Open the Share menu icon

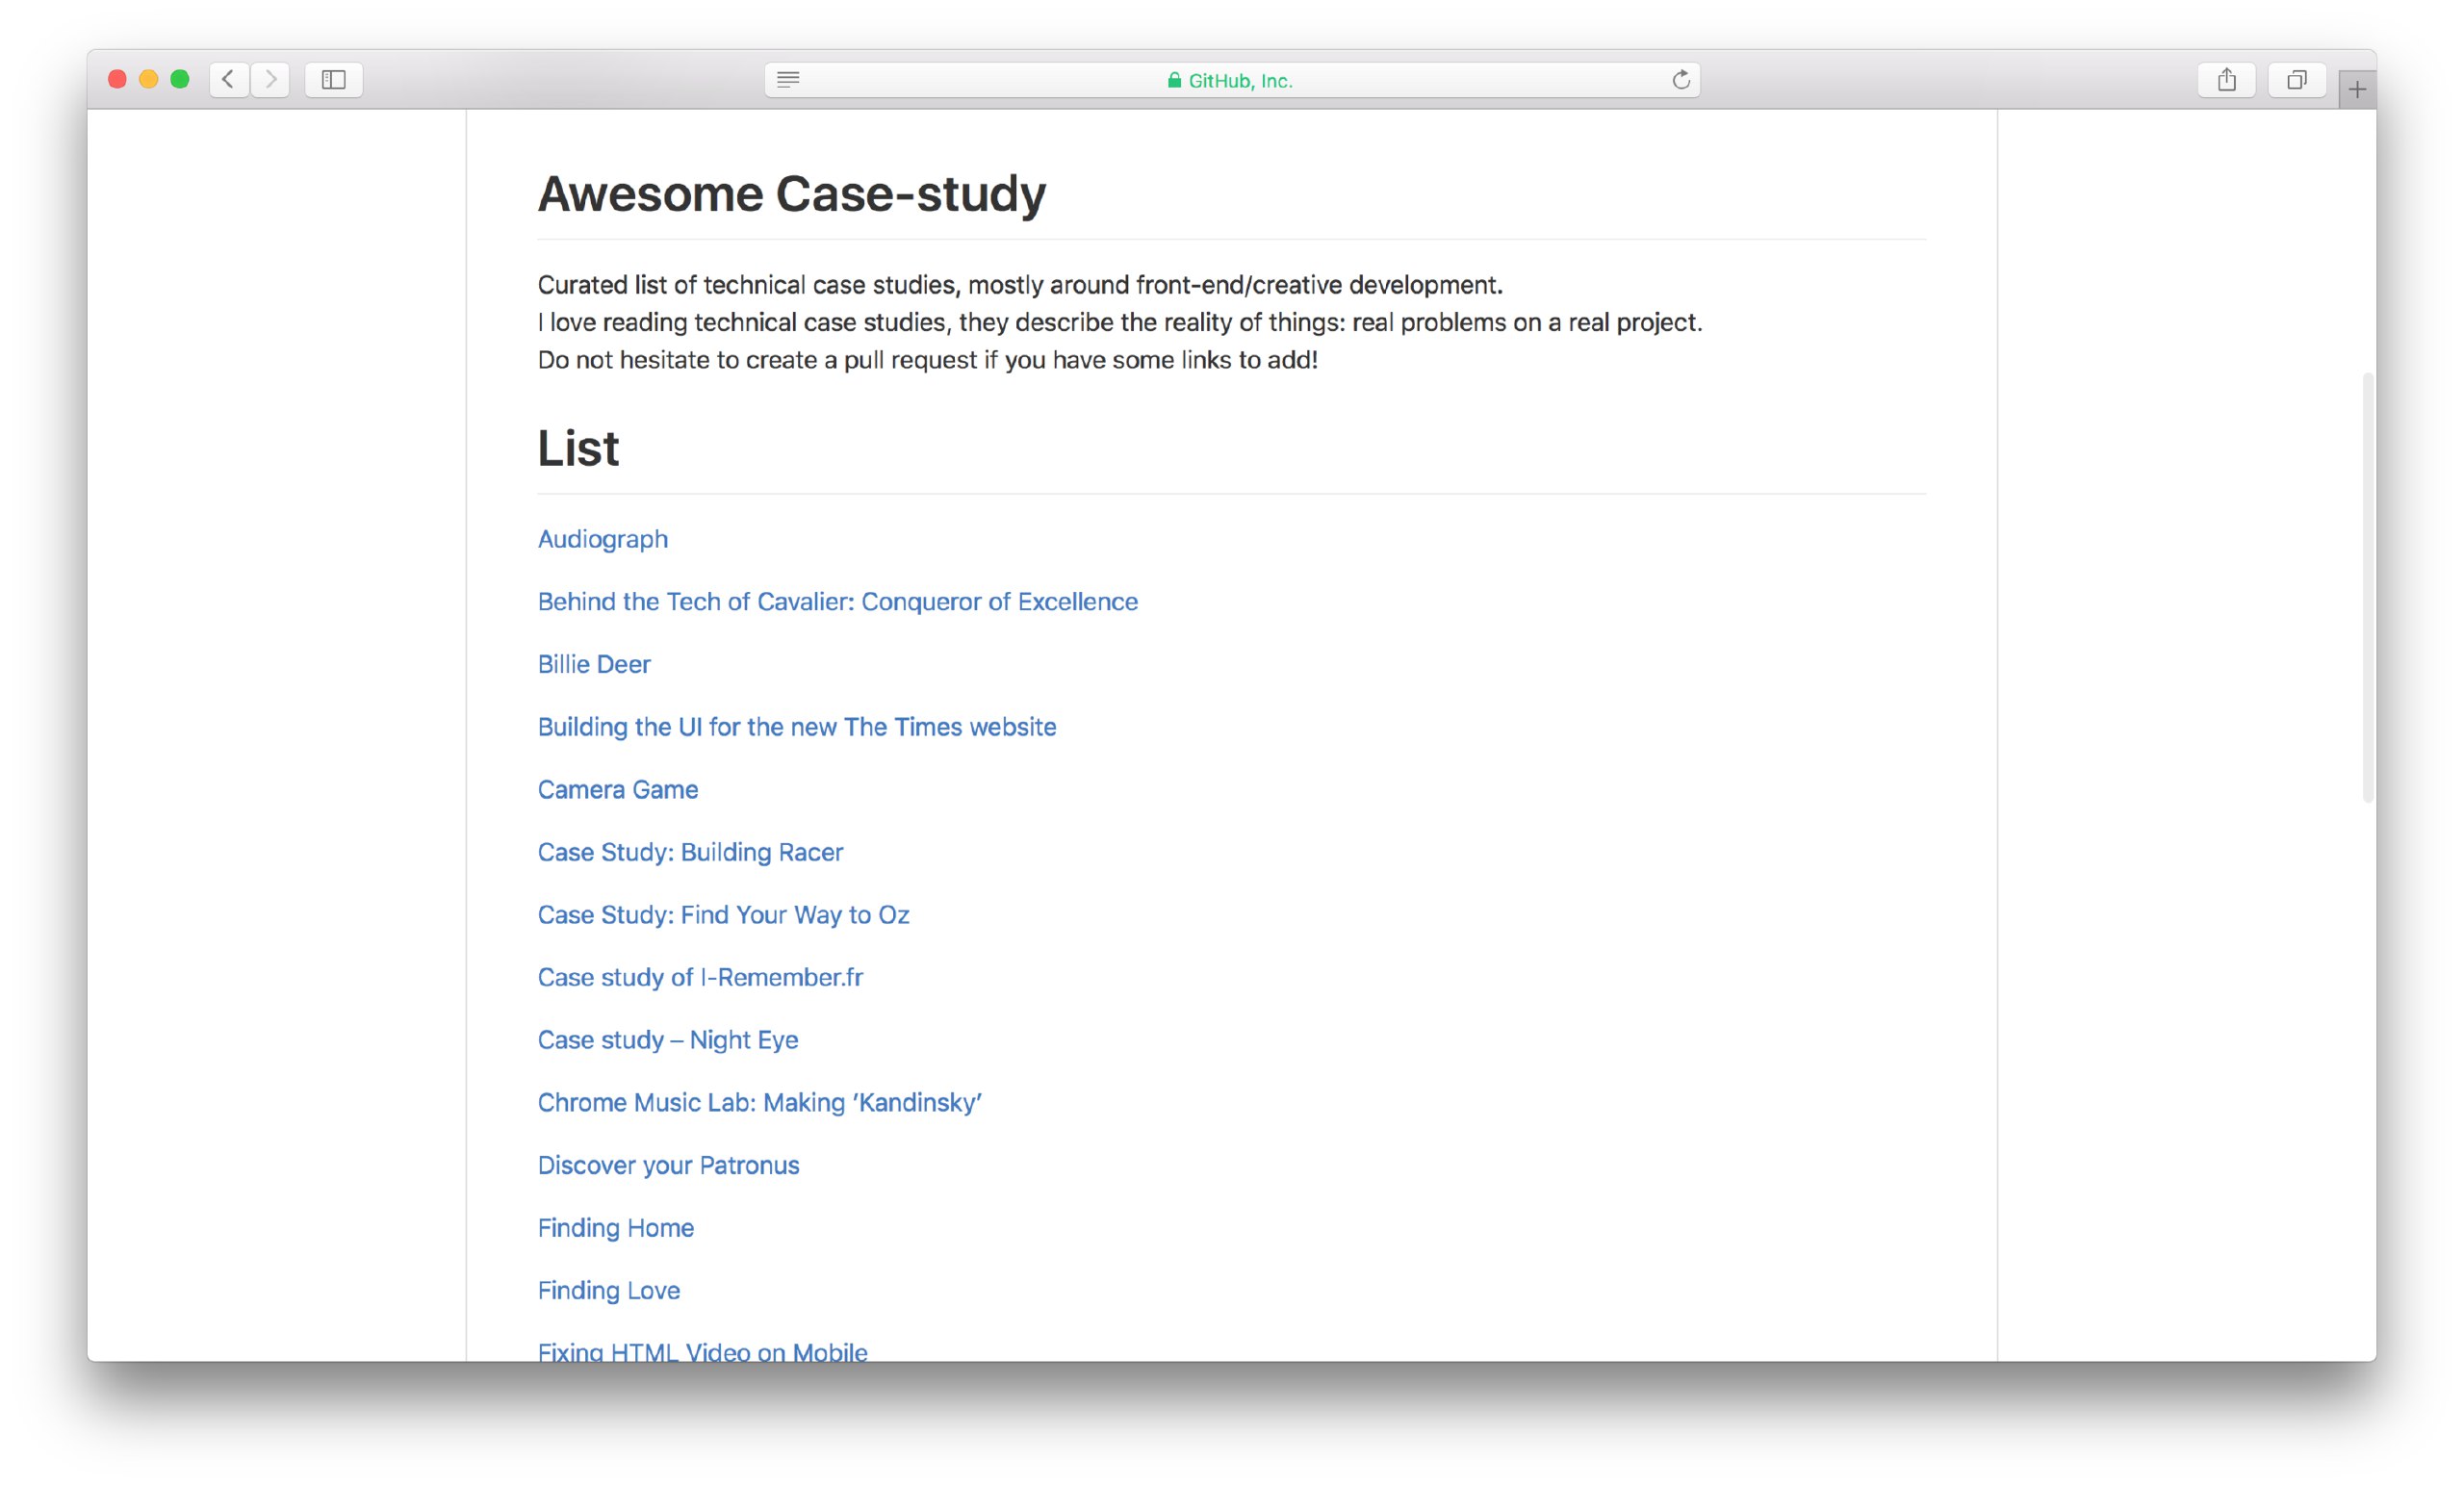pyautogui.click(x=2227, y=79)
